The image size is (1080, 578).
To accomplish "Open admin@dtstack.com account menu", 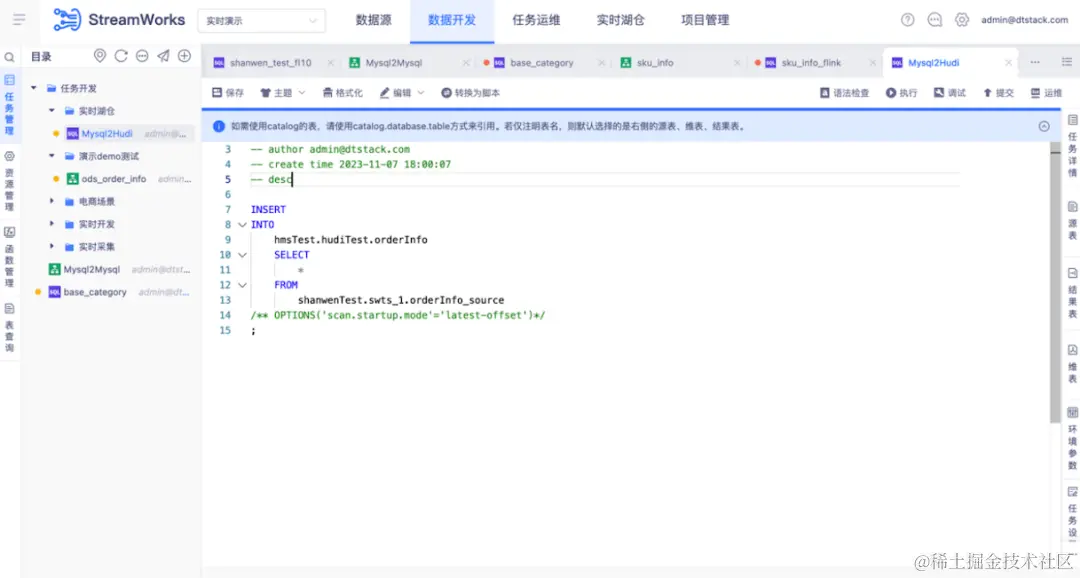I will tap(1024, 20).
